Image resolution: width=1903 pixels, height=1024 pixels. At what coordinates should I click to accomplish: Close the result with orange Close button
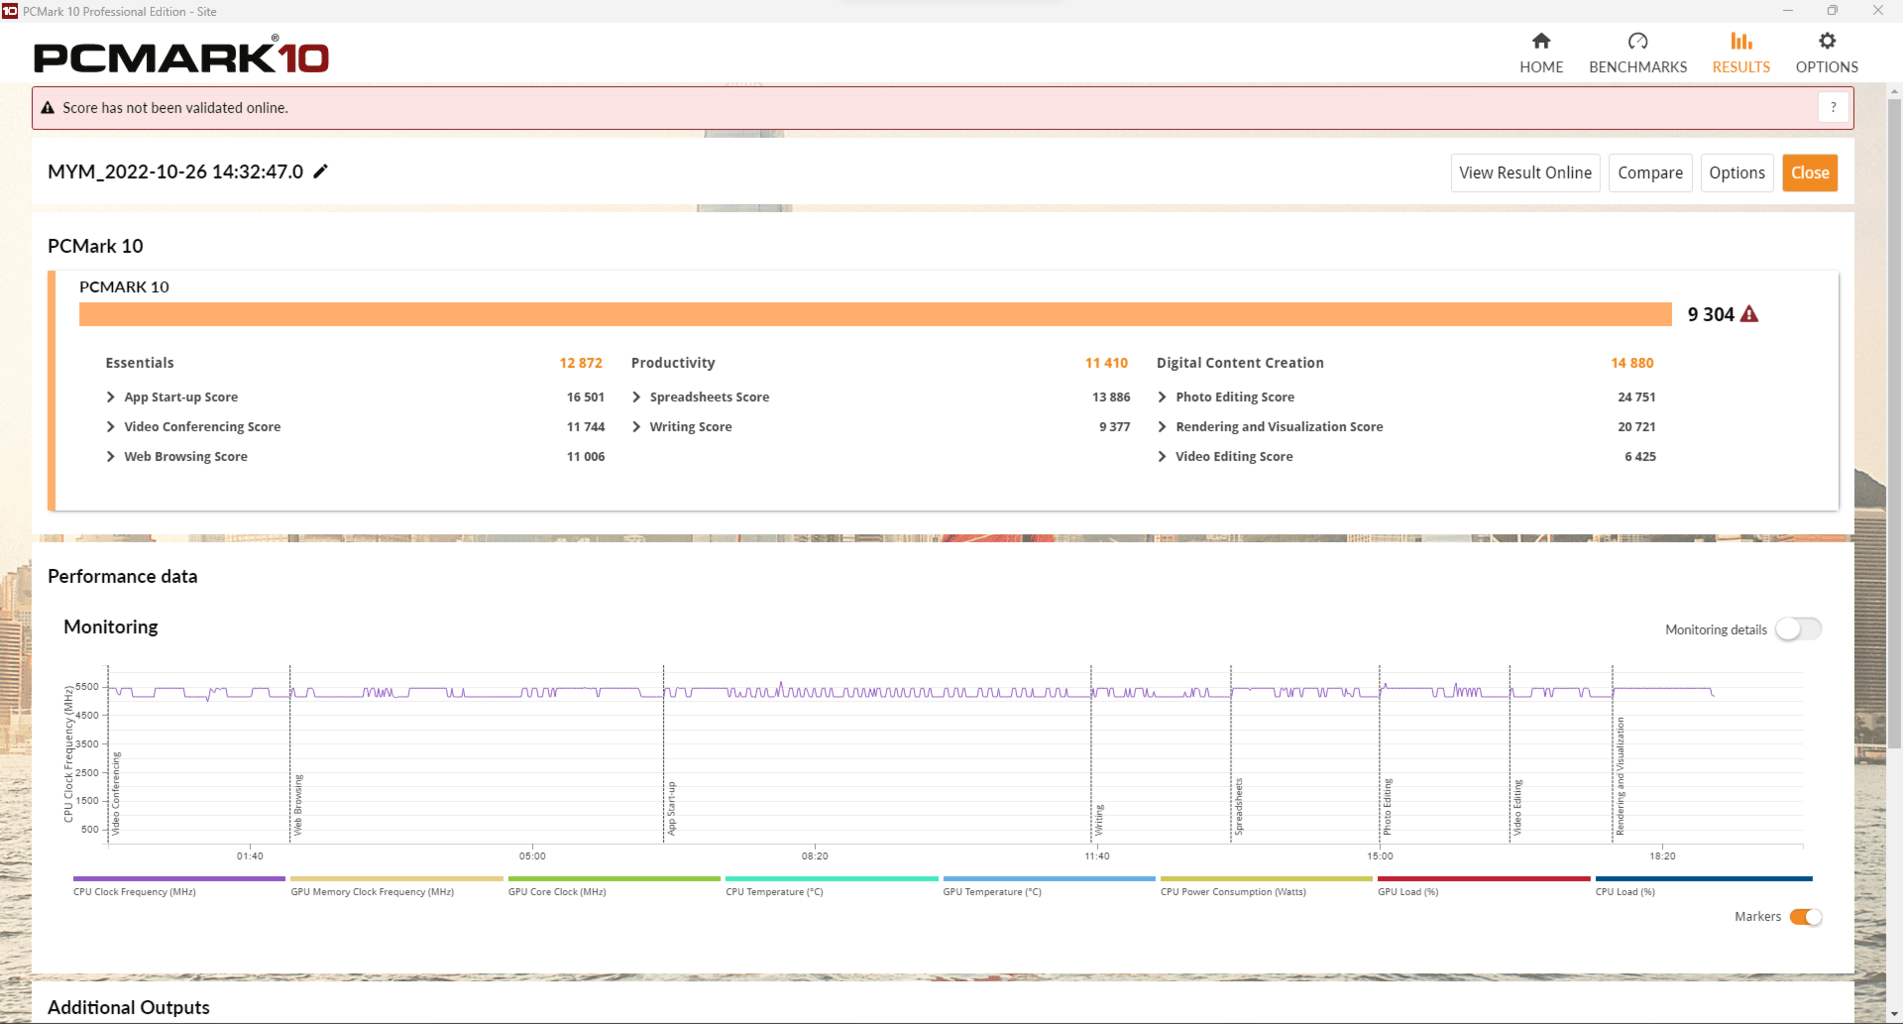(1810, 173)
